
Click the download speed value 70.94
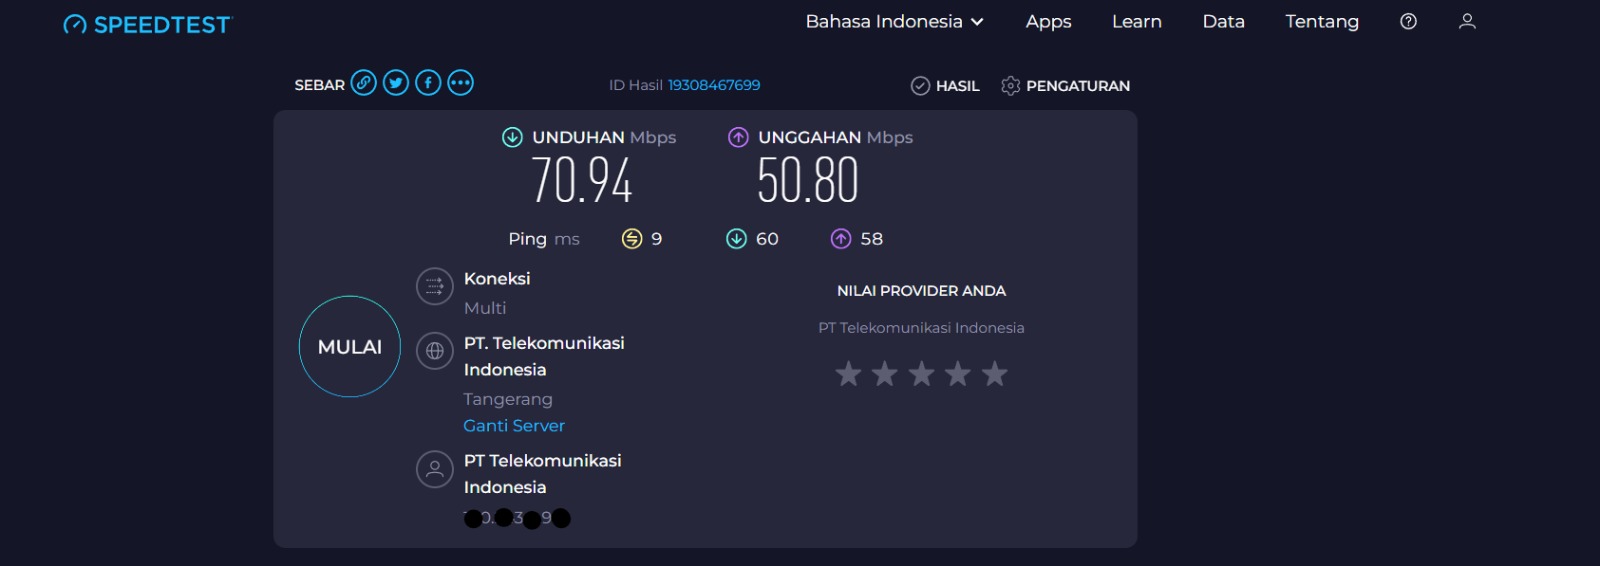point(581,181)
